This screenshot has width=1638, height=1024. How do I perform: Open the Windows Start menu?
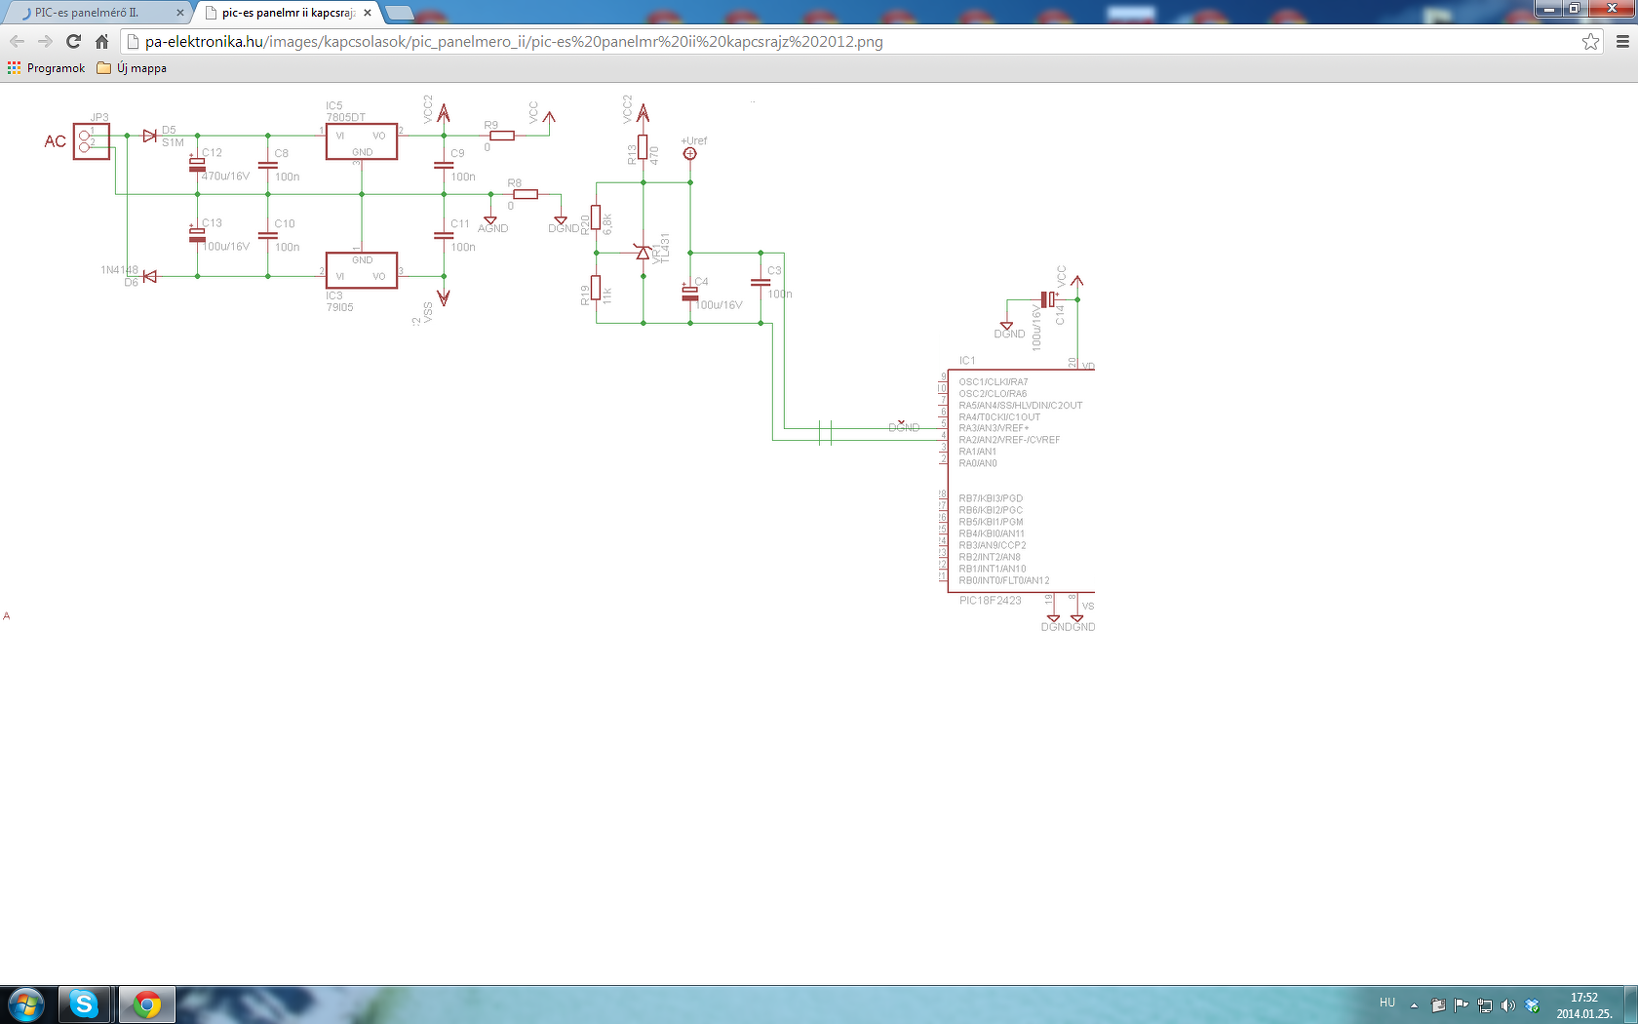[x=26, y=1004]
